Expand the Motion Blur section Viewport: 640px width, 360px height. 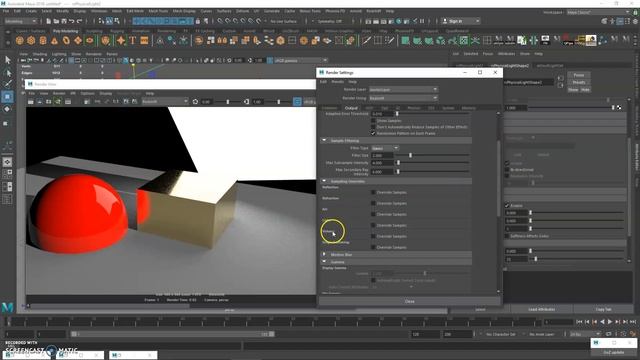[x=324, y=254]
